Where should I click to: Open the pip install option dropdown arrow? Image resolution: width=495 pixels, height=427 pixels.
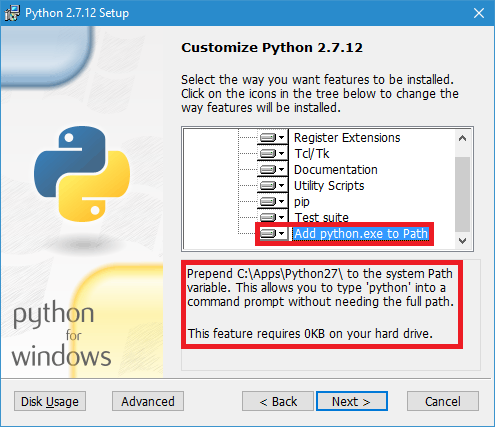pyautogui.click(x=282, y=201)
